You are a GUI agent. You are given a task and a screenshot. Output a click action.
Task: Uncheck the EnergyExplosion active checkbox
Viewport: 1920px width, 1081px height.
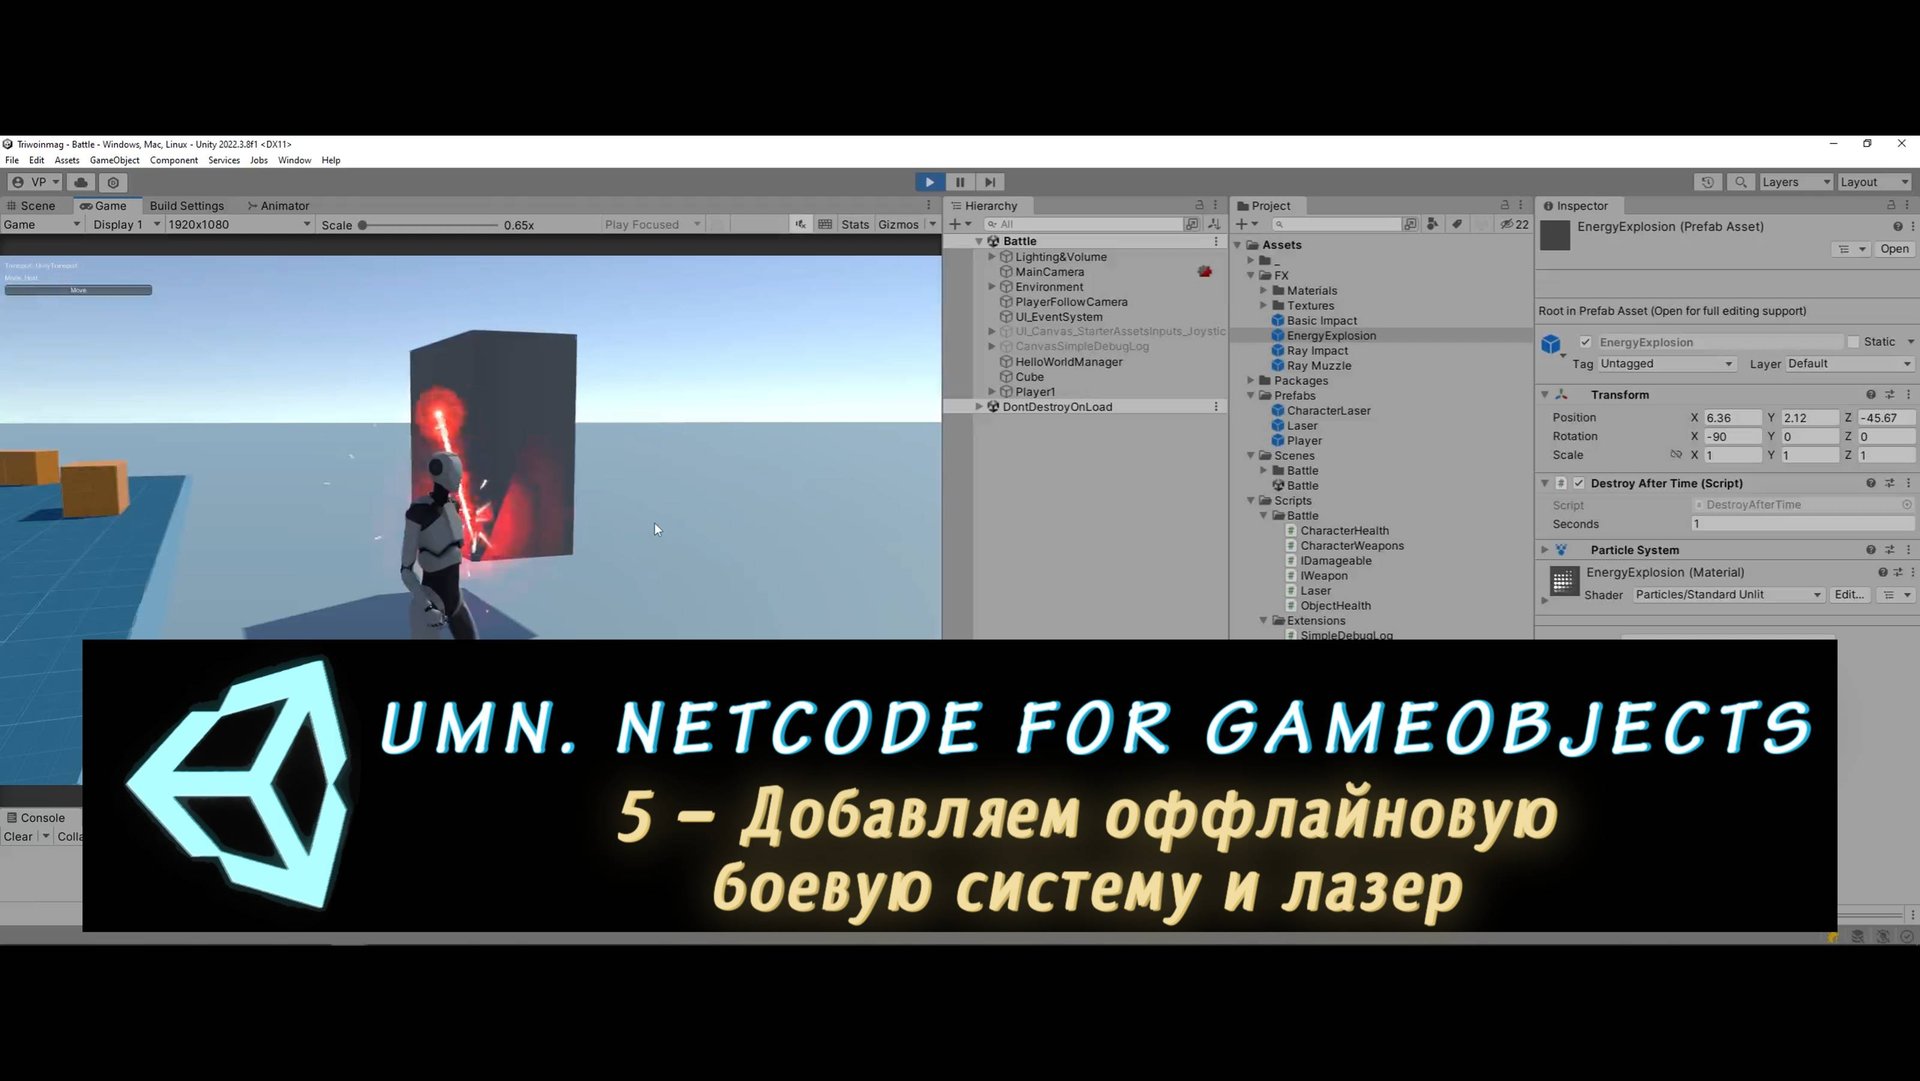[1586, 341]
